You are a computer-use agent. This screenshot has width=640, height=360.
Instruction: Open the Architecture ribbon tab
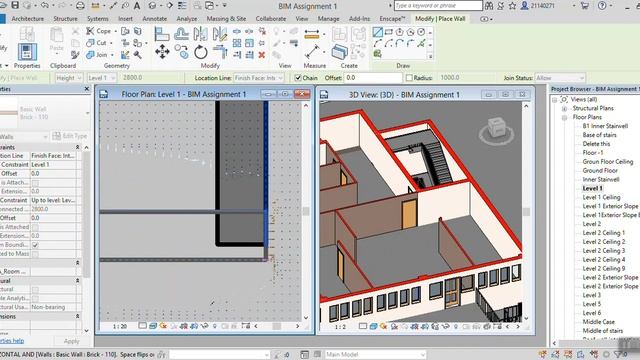pyautogui.click(x=27, y=19)
